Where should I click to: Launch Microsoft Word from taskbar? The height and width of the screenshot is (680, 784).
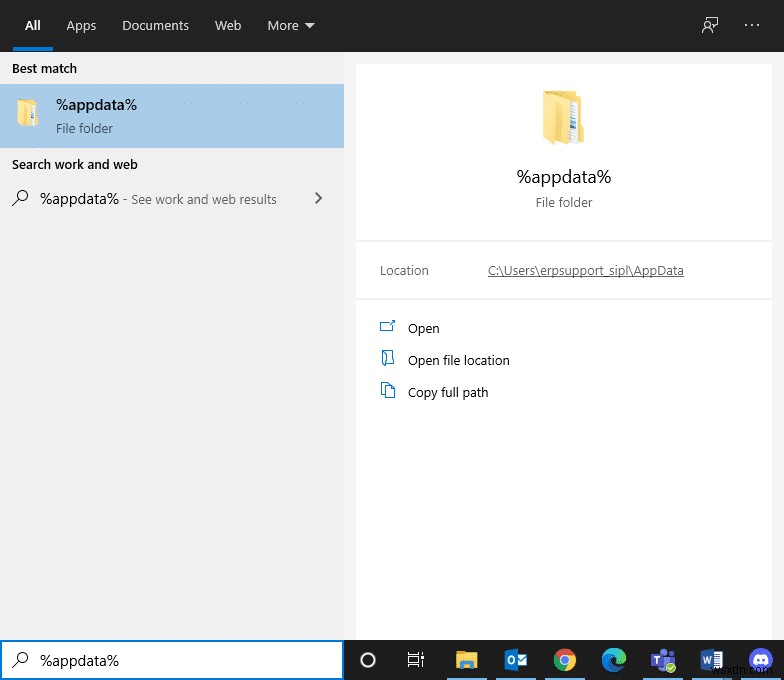712,660
